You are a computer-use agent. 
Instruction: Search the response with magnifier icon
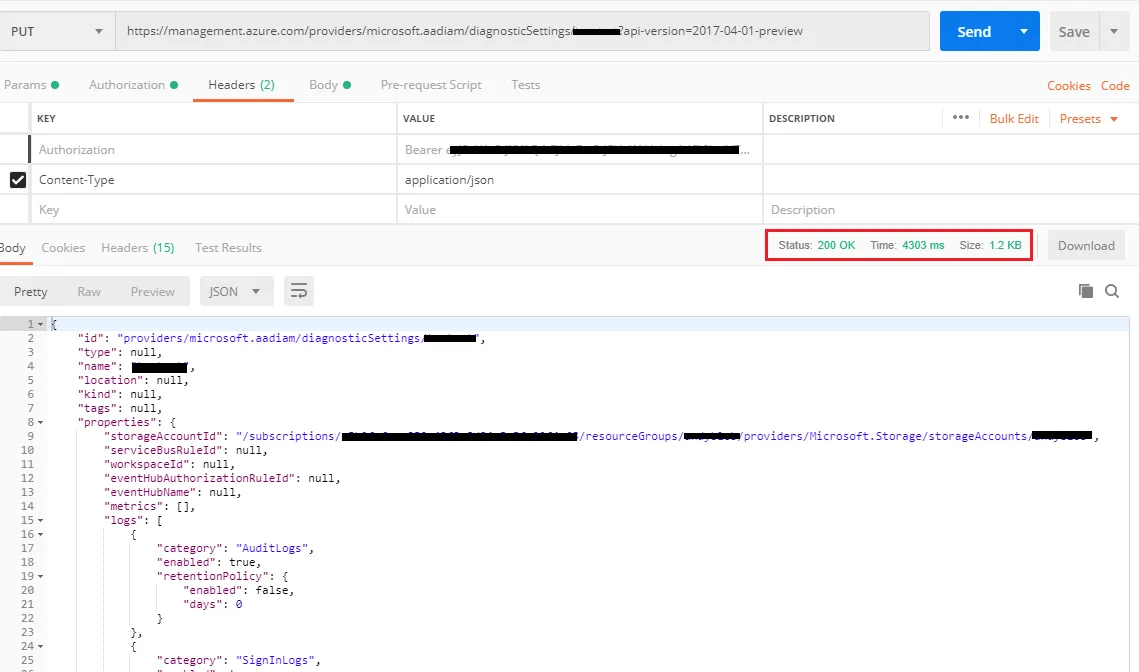pyautogui.click(x=1112, y=291)
